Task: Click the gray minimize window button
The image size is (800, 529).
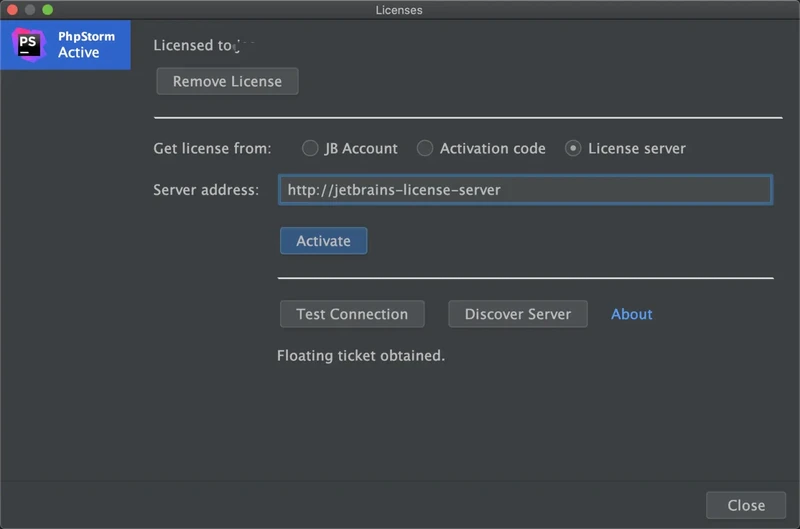Action: 30,10
